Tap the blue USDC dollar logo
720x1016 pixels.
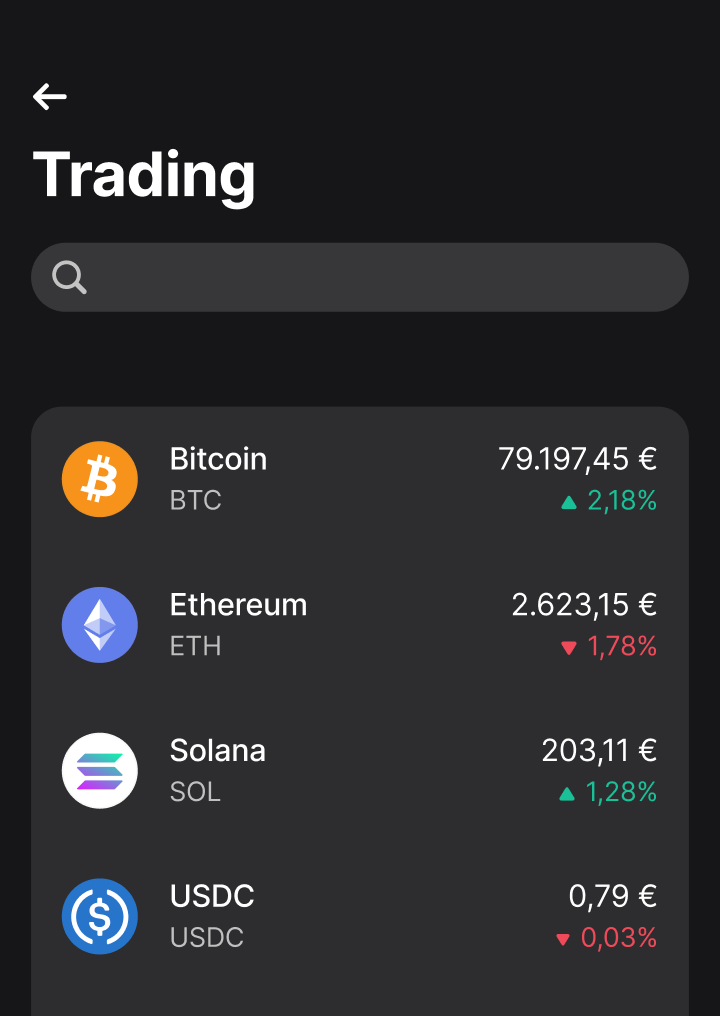pos(100,916)
